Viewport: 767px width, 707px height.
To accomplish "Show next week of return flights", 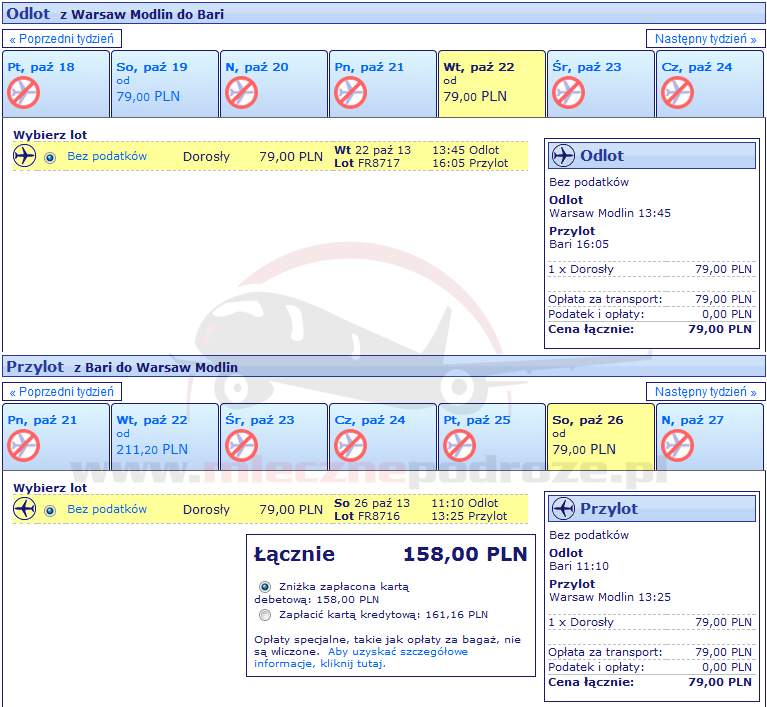I will 705,392.
